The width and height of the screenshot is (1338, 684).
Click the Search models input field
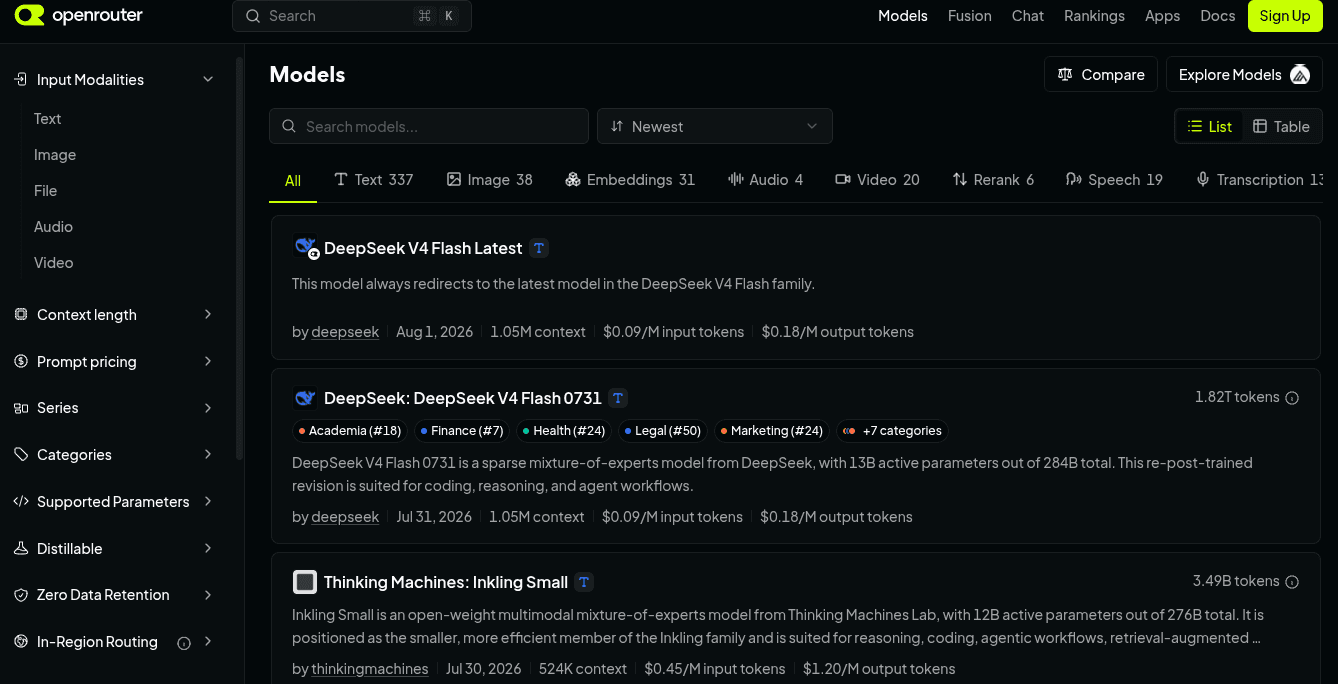click(x=429, y=126)
